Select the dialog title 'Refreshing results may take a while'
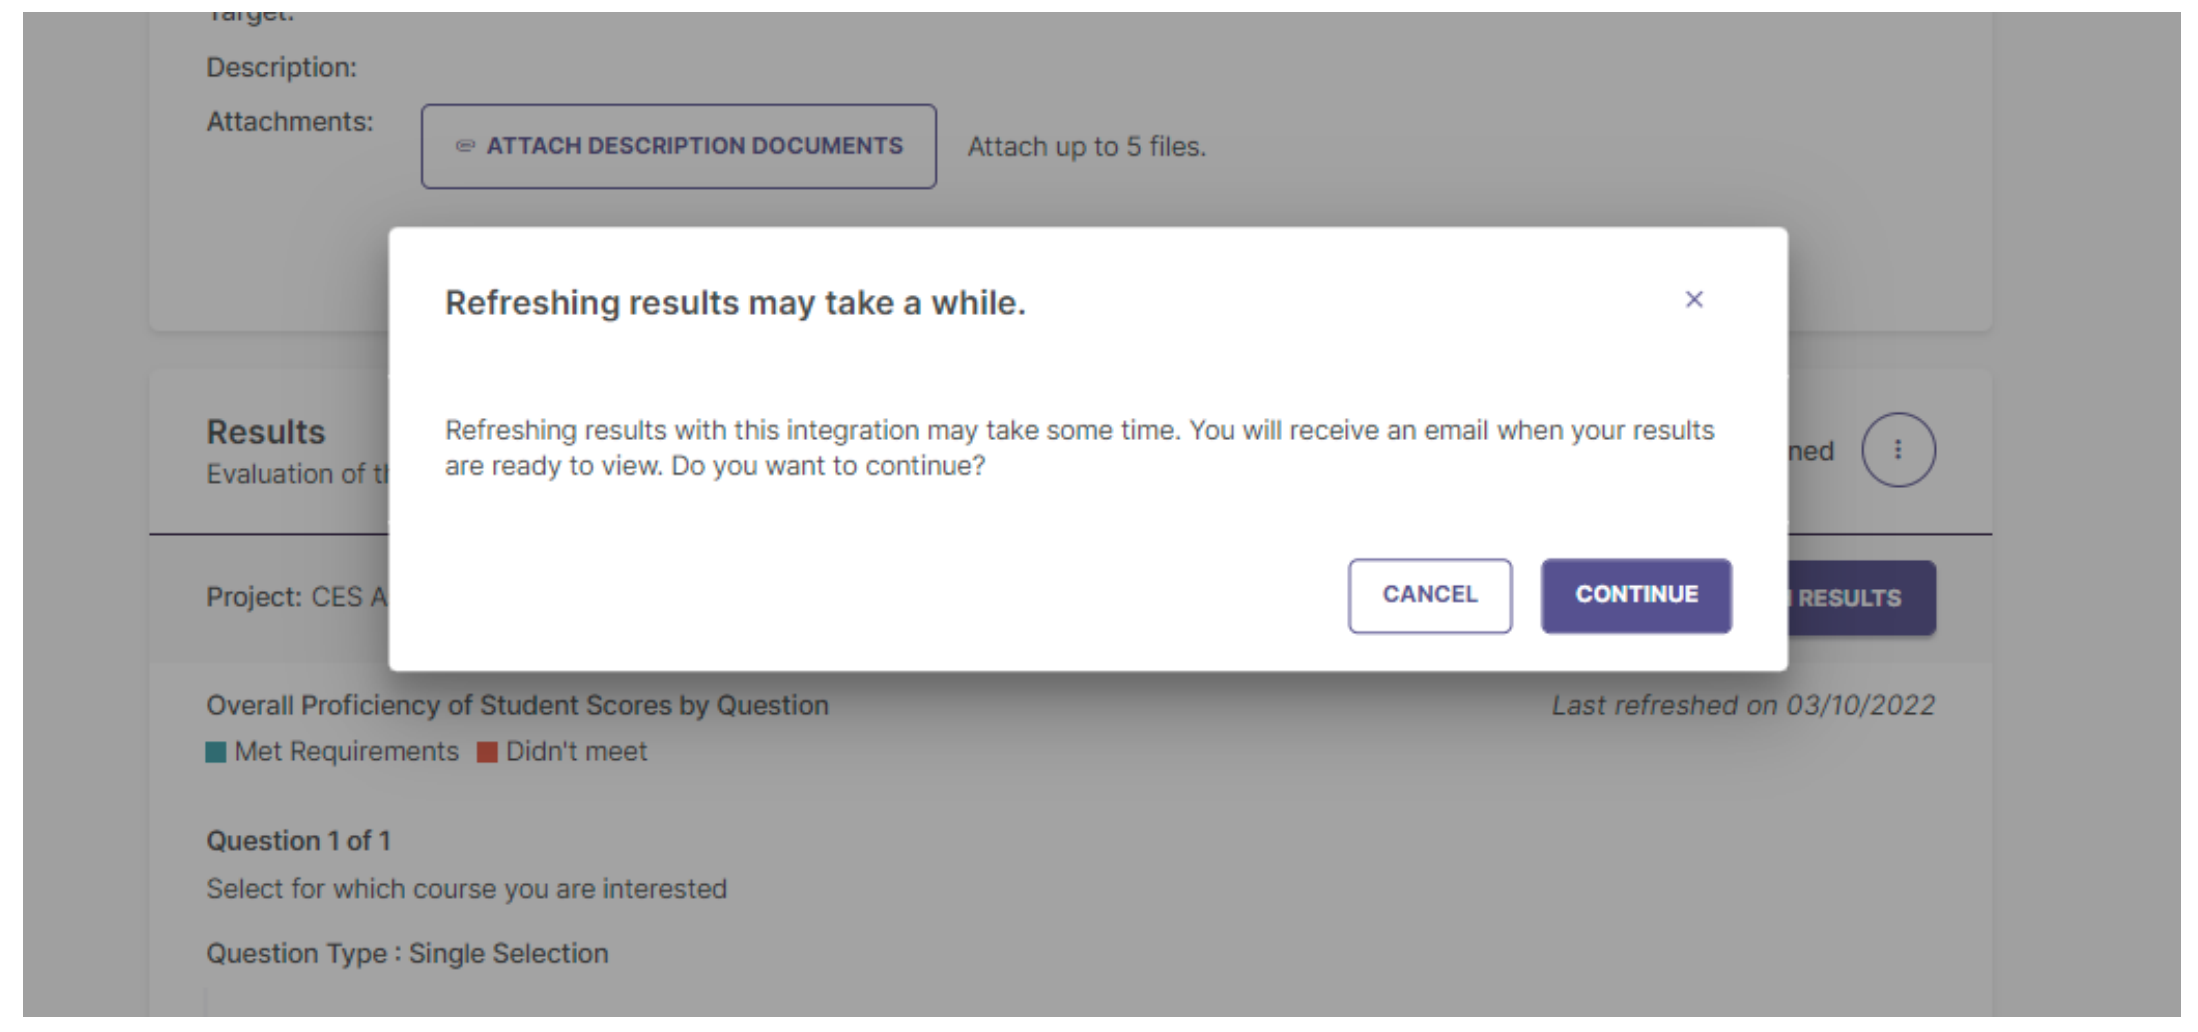The height and width of the screenshot is (1032, 2198). [735, 302]
